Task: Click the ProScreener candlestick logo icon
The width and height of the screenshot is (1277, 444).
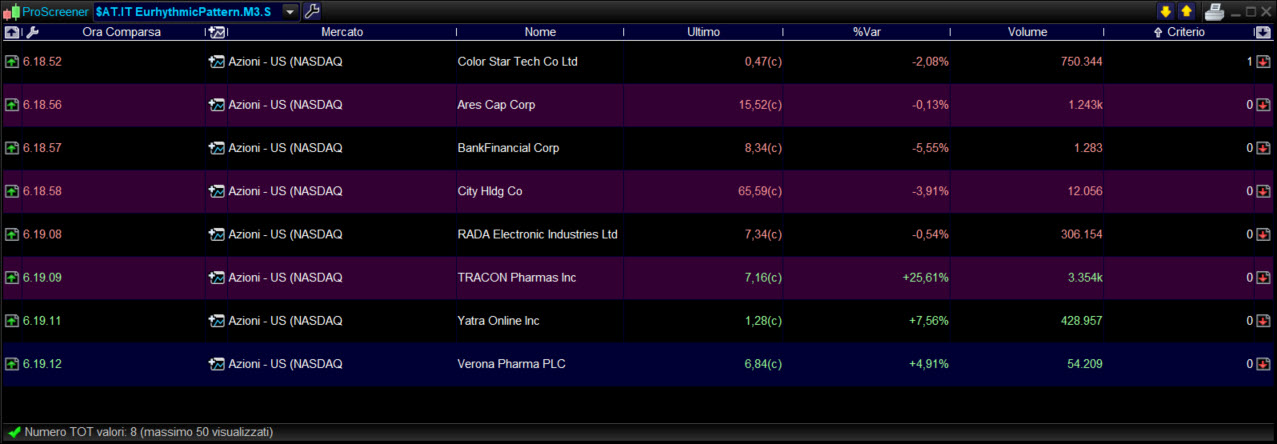Action: pyautogui.click(x=12, y=12)
